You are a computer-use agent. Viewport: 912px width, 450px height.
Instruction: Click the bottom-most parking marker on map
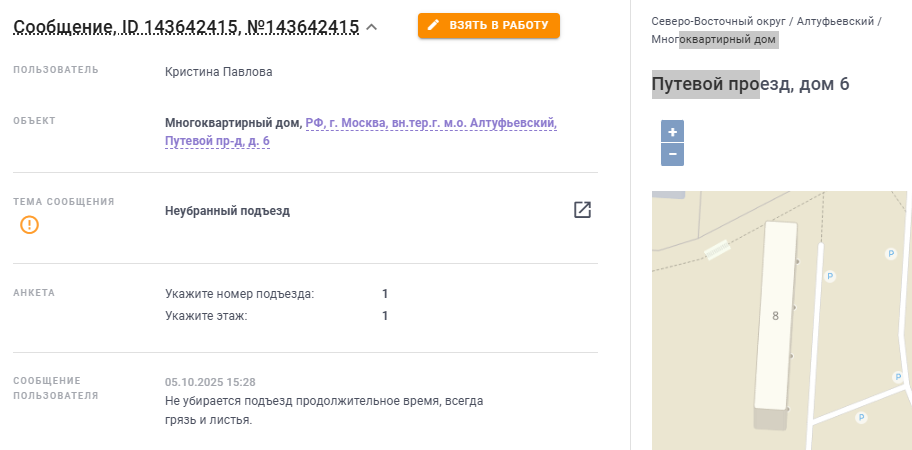coord(860,418)
